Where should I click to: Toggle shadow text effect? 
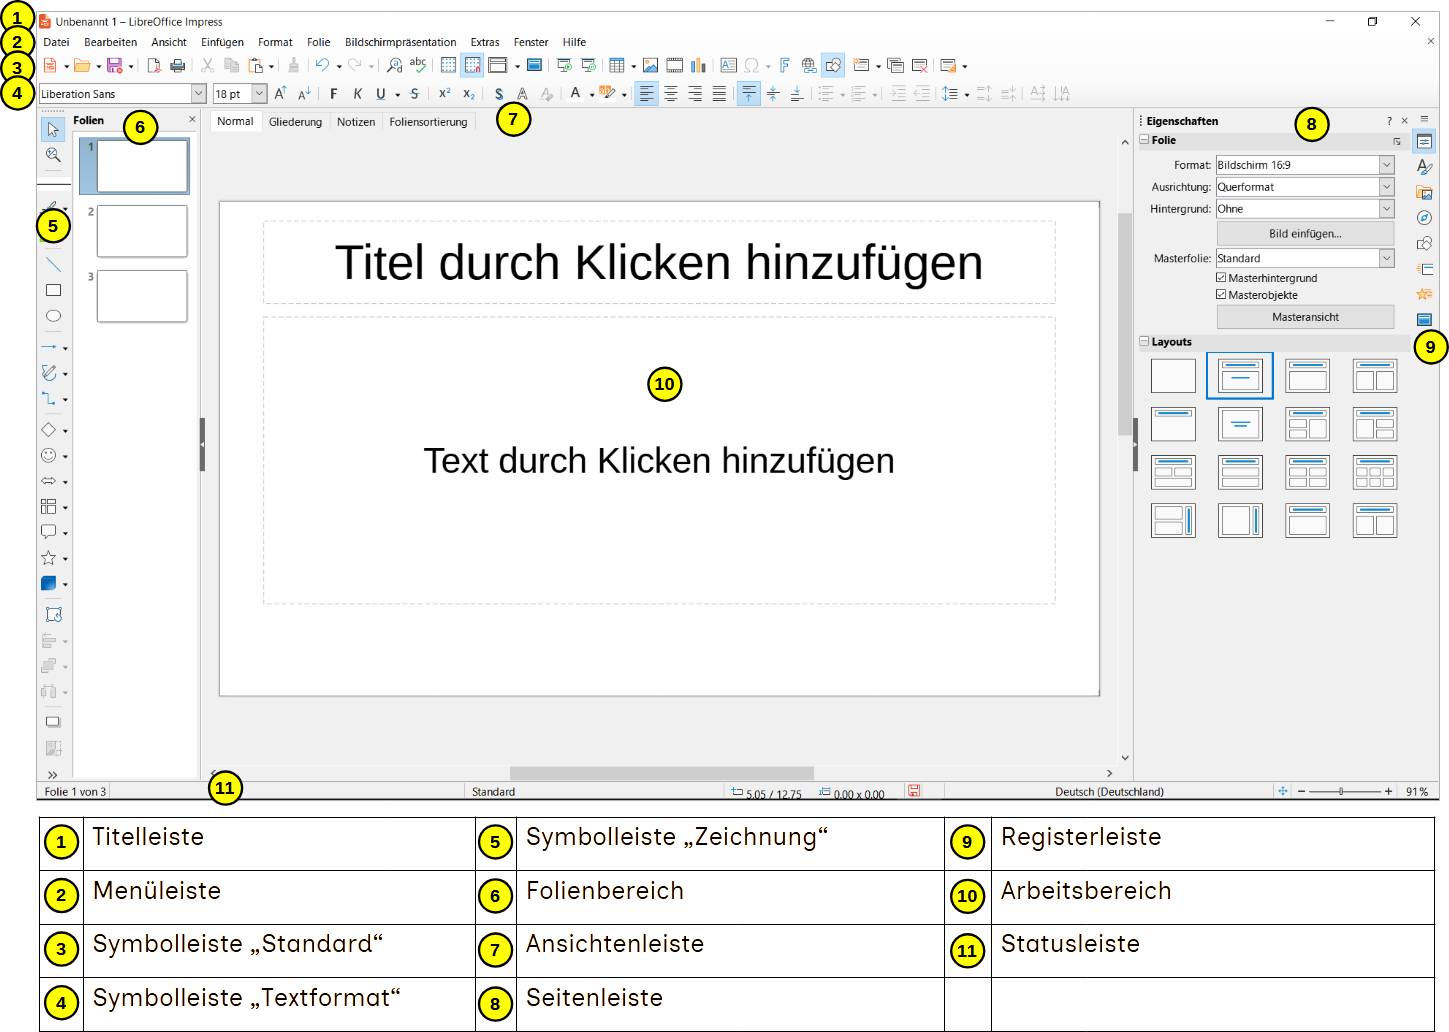(498, 94)
